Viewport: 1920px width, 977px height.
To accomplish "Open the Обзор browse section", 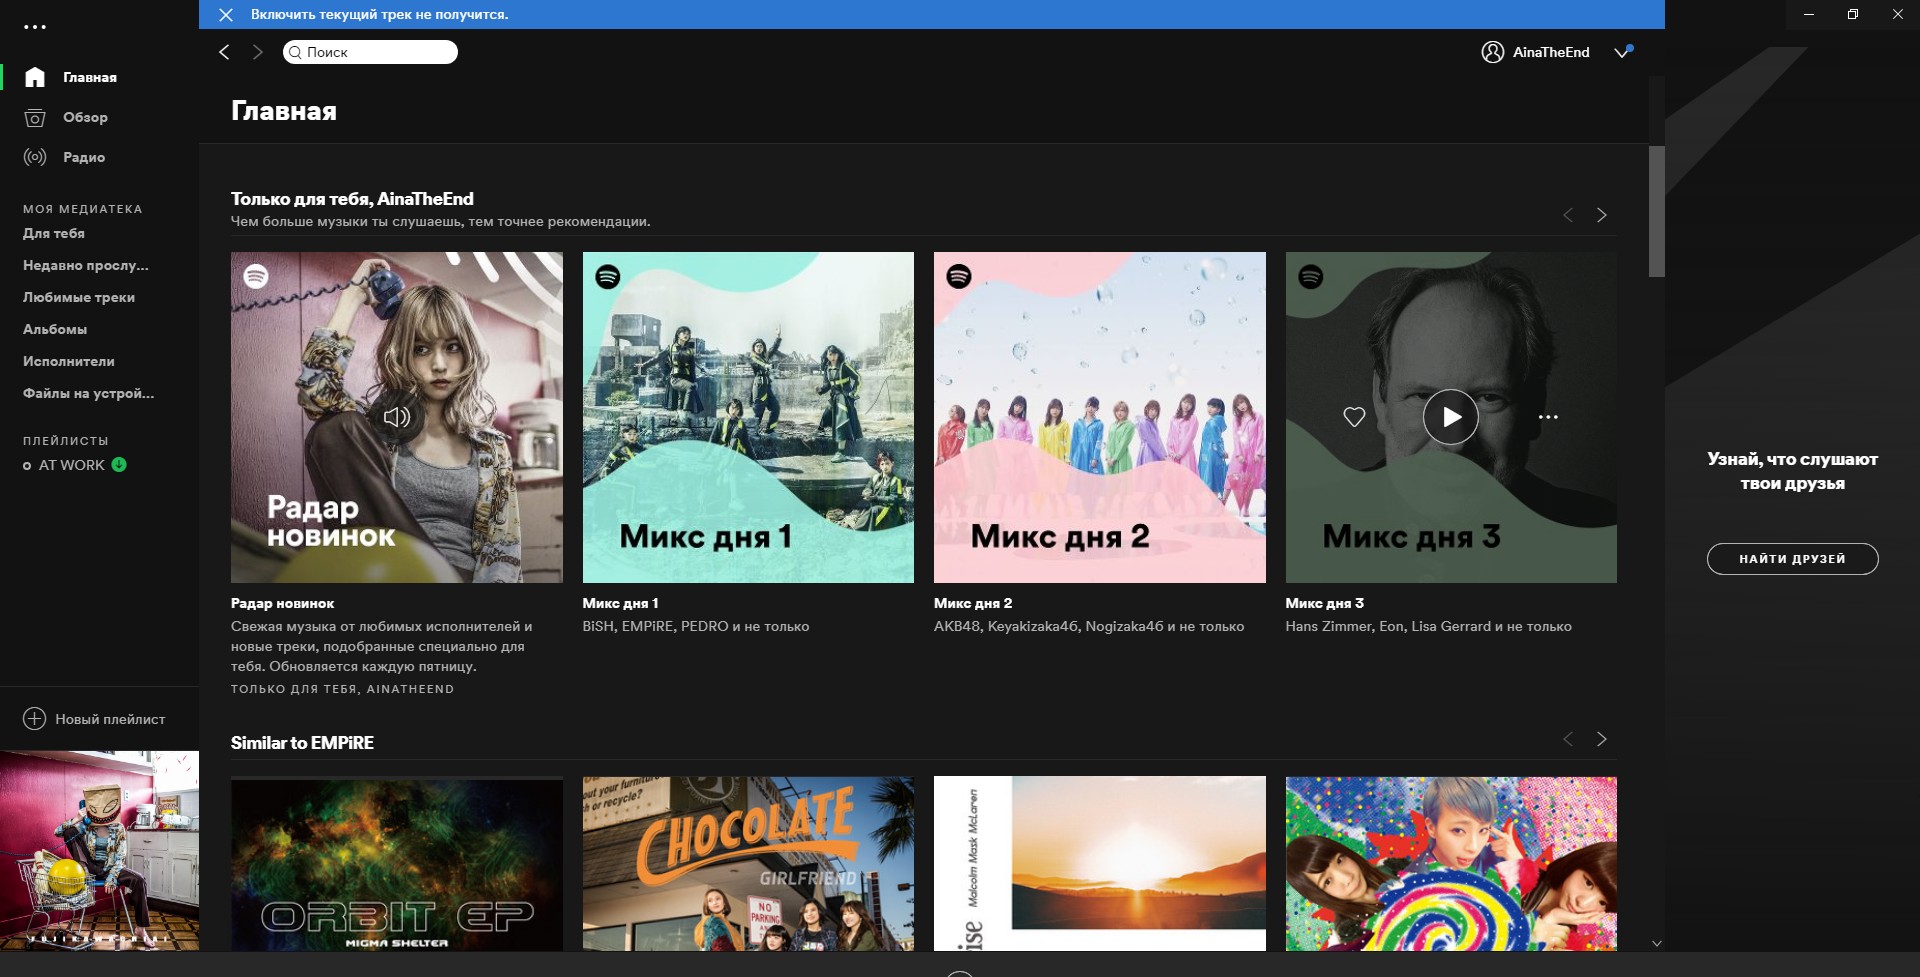I will pyautogui.click(x=85, y=117).
